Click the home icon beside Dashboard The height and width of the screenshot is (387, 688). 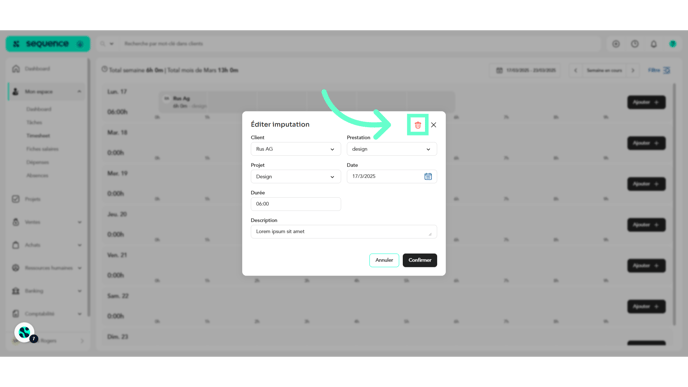click(16, 69)
